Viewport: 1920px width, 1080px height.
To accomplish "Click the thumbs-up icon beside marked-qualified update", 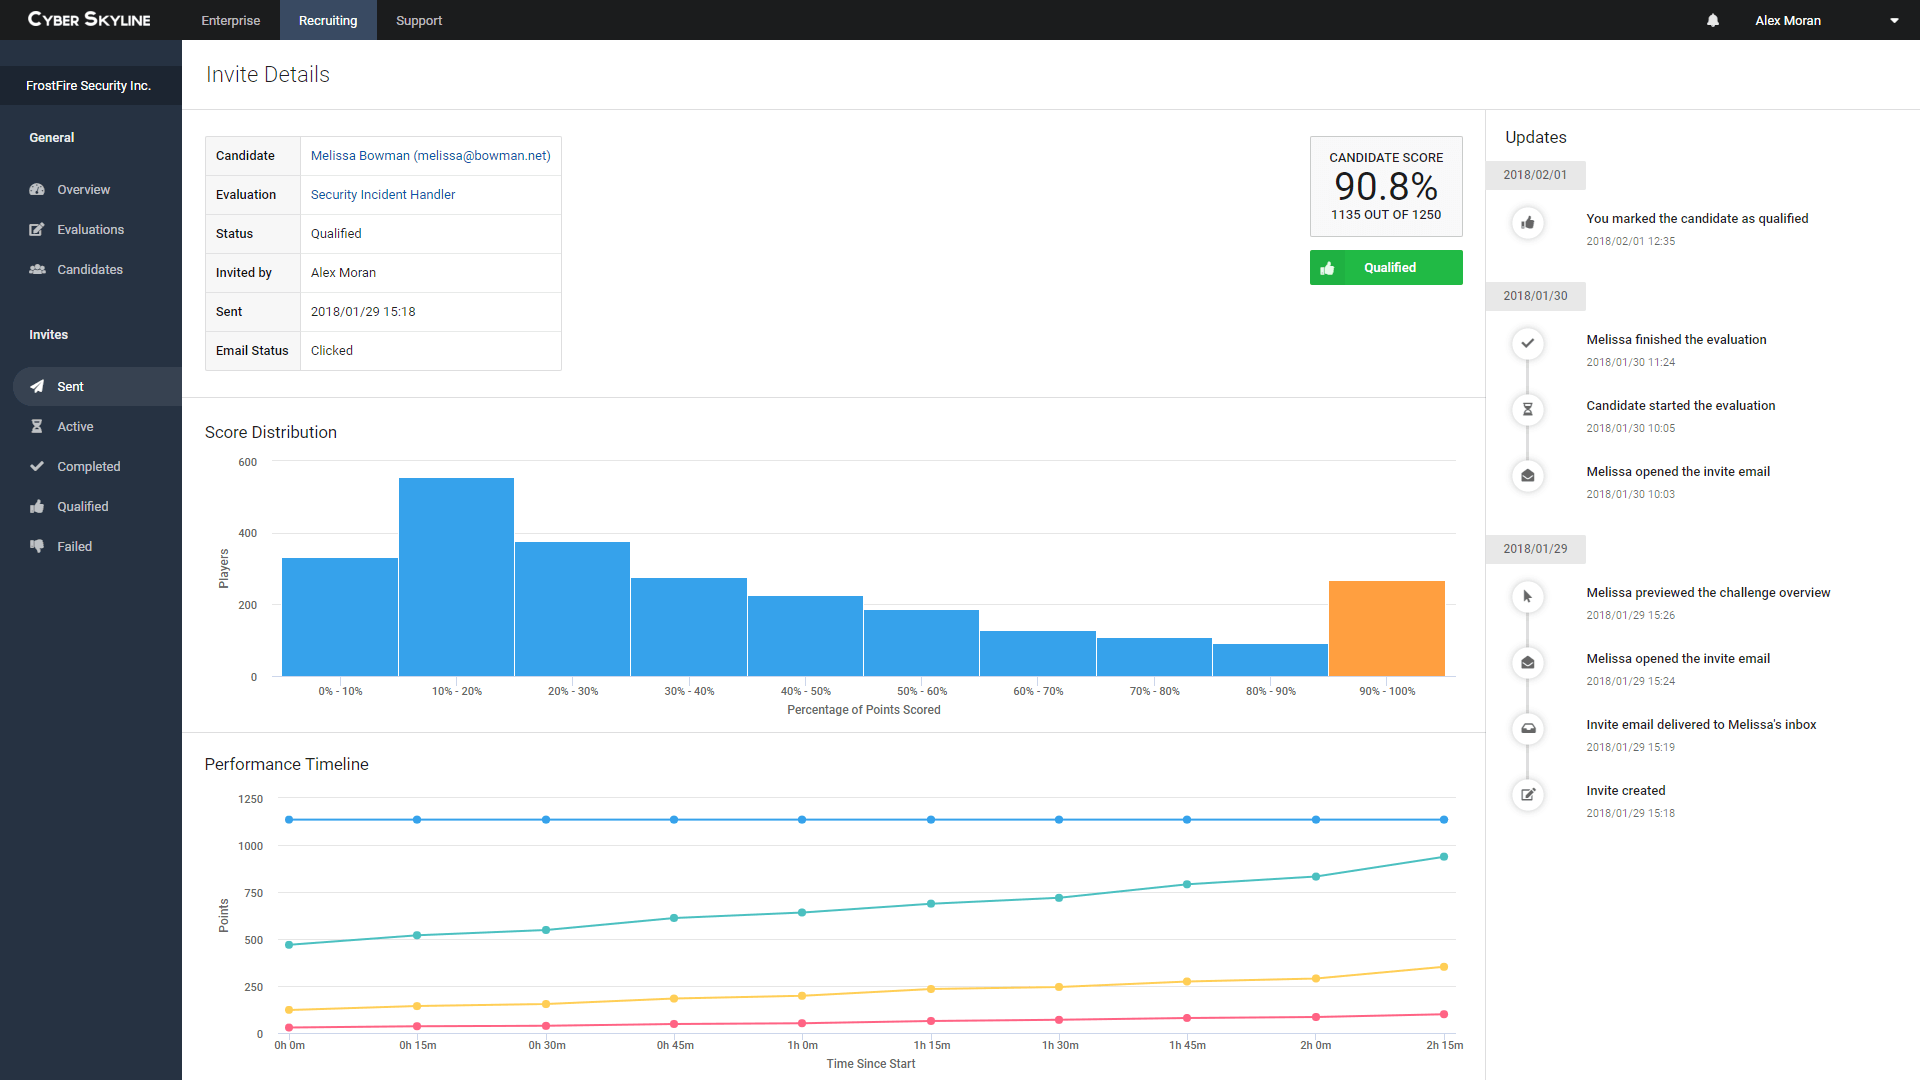I will pos(1527,223).
